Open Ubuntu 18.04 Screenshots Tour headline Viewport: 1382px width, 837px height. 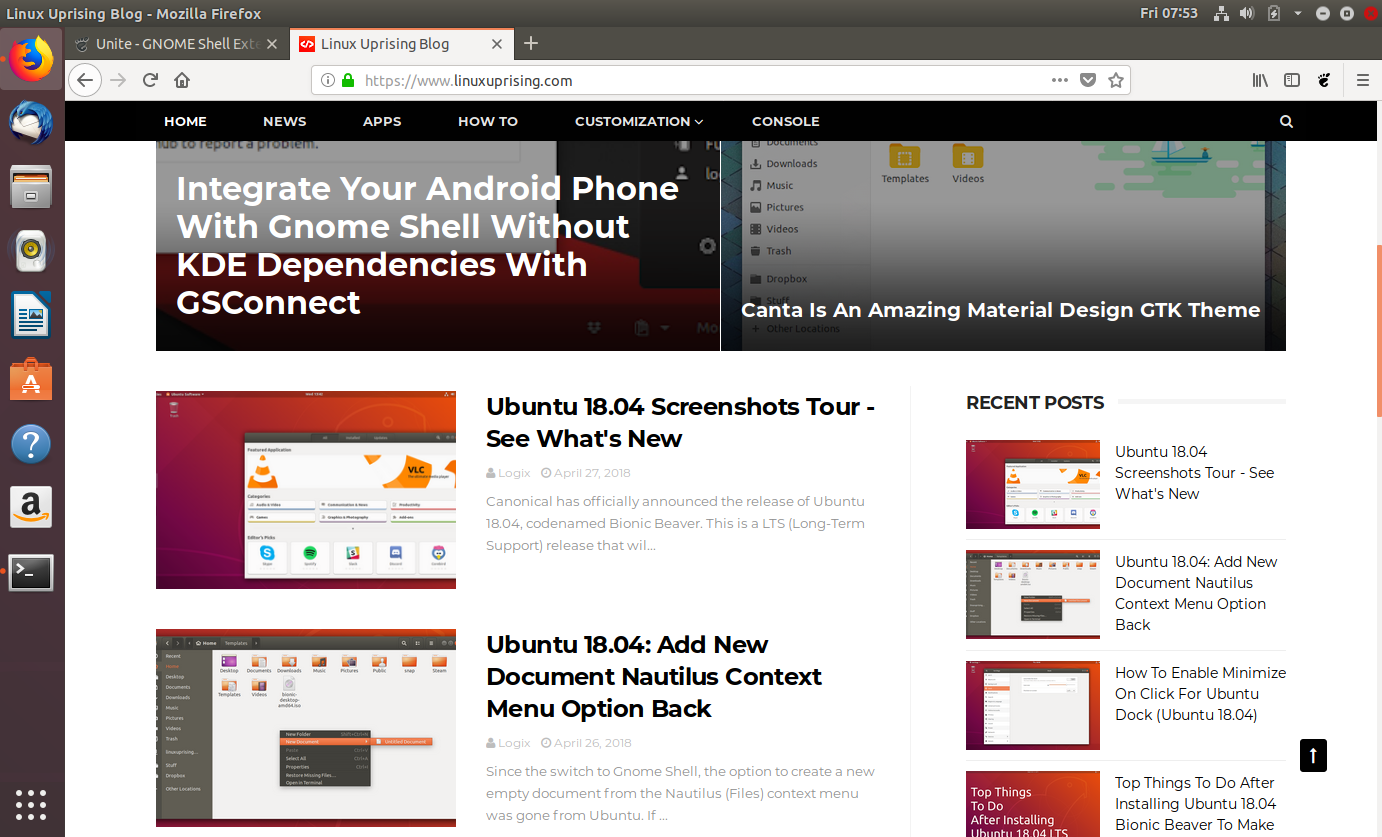[x=681, y=422]
